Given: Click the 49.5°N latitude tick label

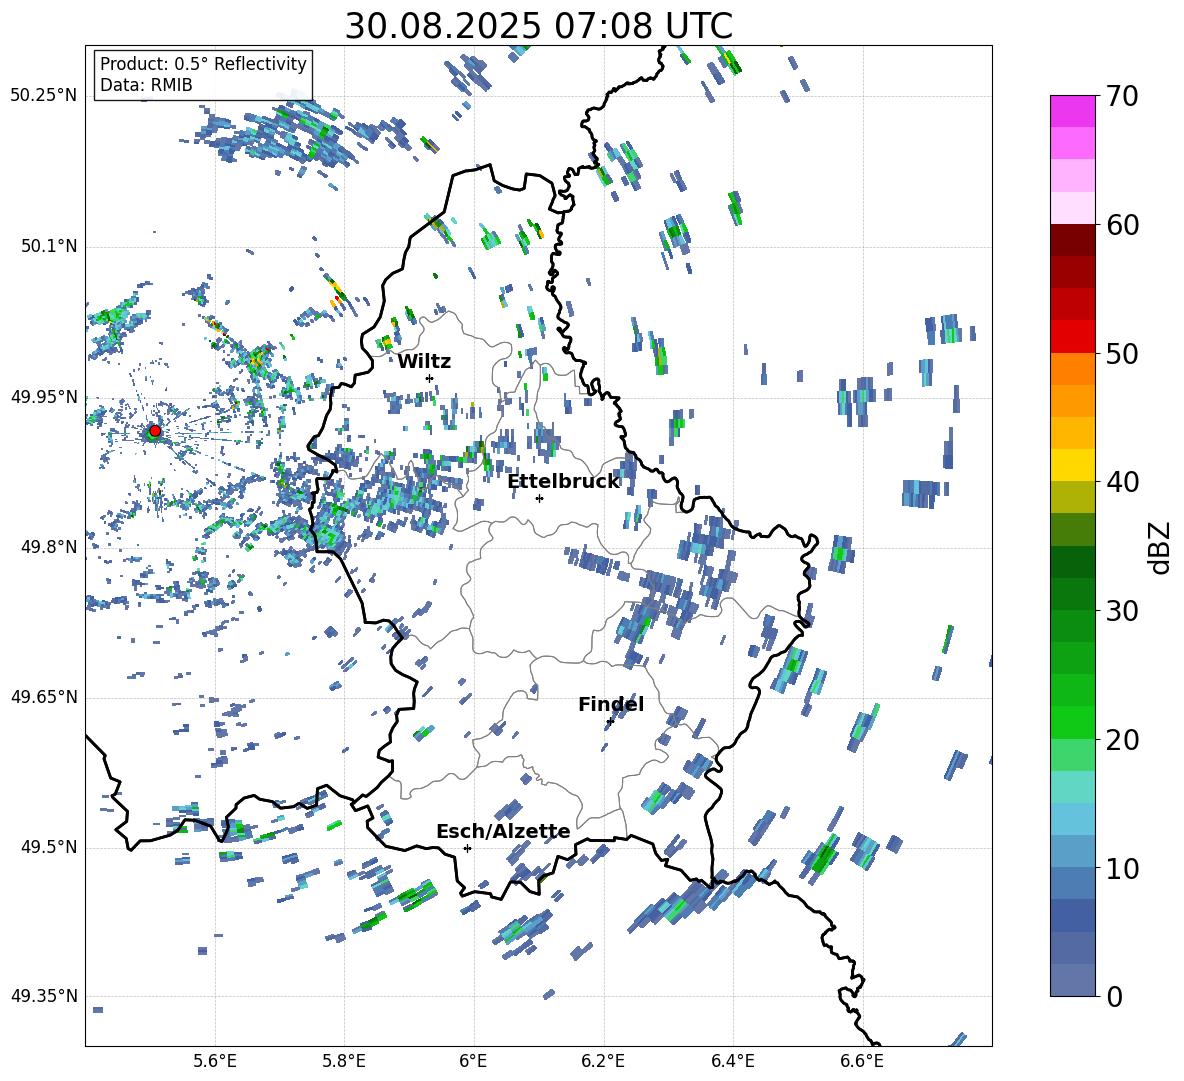Looking at the screenshot, I should [x=49, y=847].
